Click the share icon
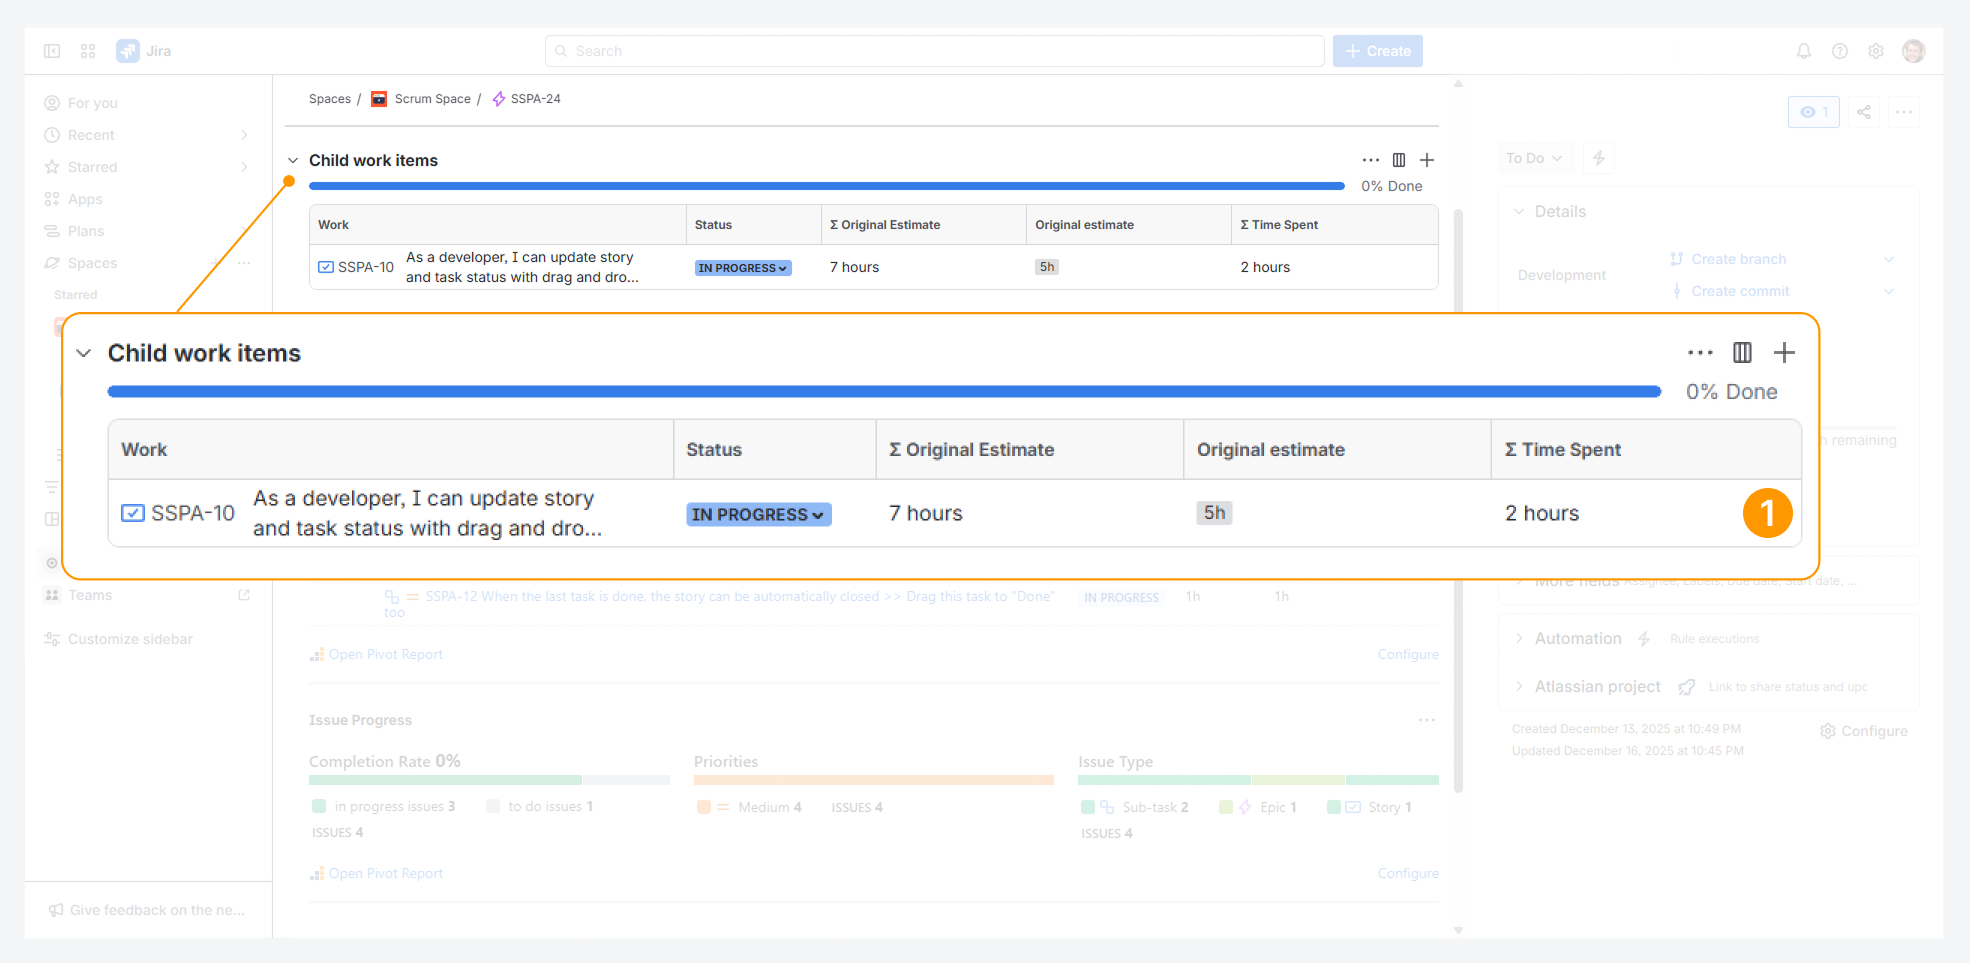Viewport: 1970px width, 963px height. 1864,112
